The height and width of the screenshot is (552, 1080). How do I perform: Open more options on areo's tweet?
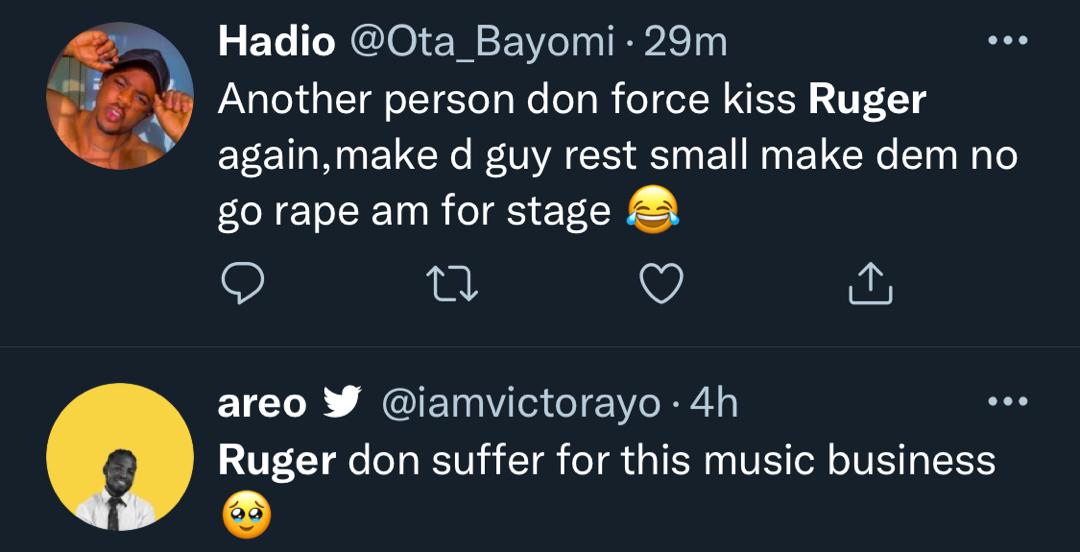pyautogui.click(x=1007, y=402)
